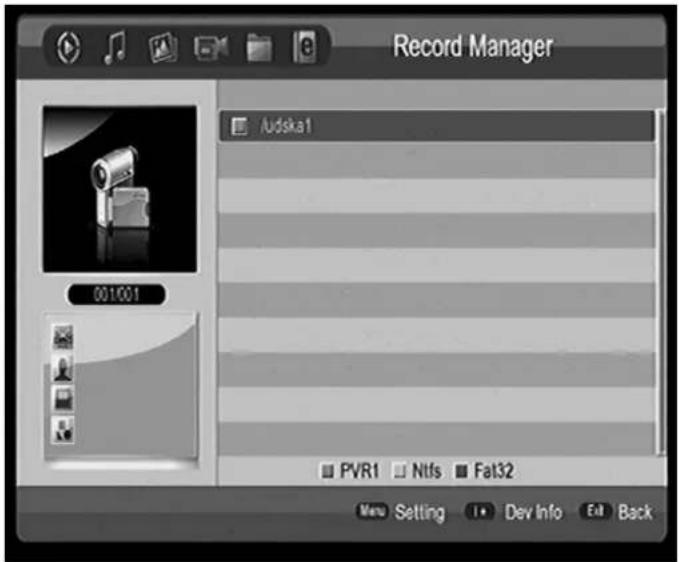The height and width of the screenshot is (562, 679).
Task: Click the Record Manager title text
Action: click(473, 46)
